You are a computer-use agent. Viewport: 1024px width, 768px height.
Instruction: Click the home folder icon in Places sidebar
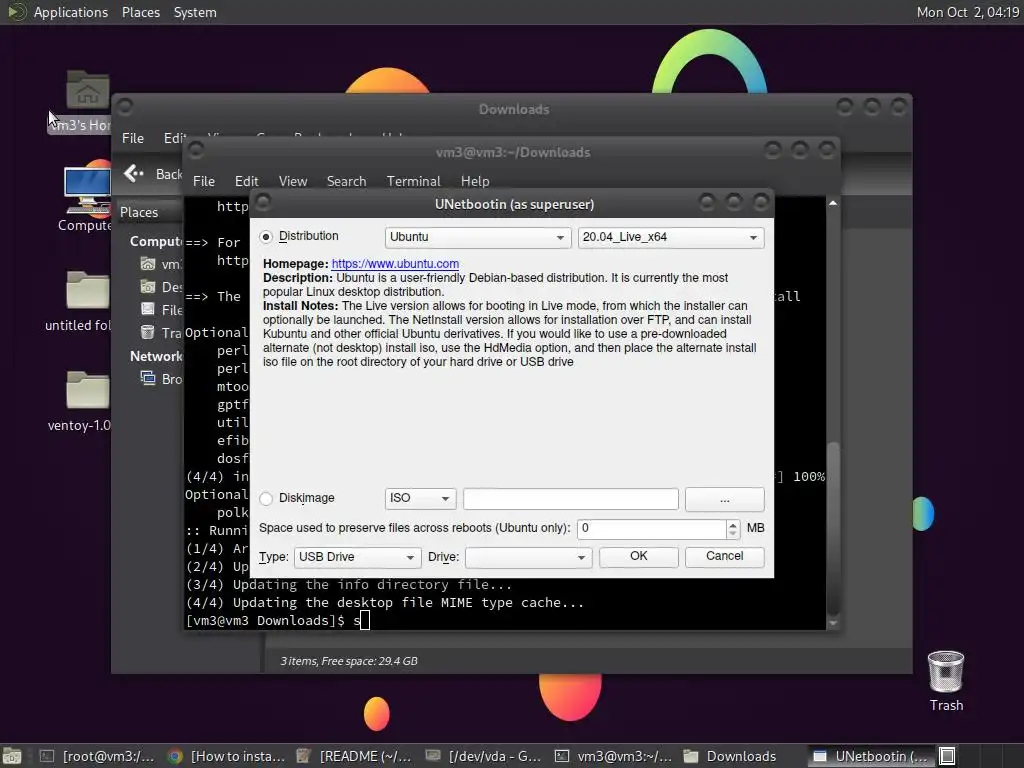(148, 264)
